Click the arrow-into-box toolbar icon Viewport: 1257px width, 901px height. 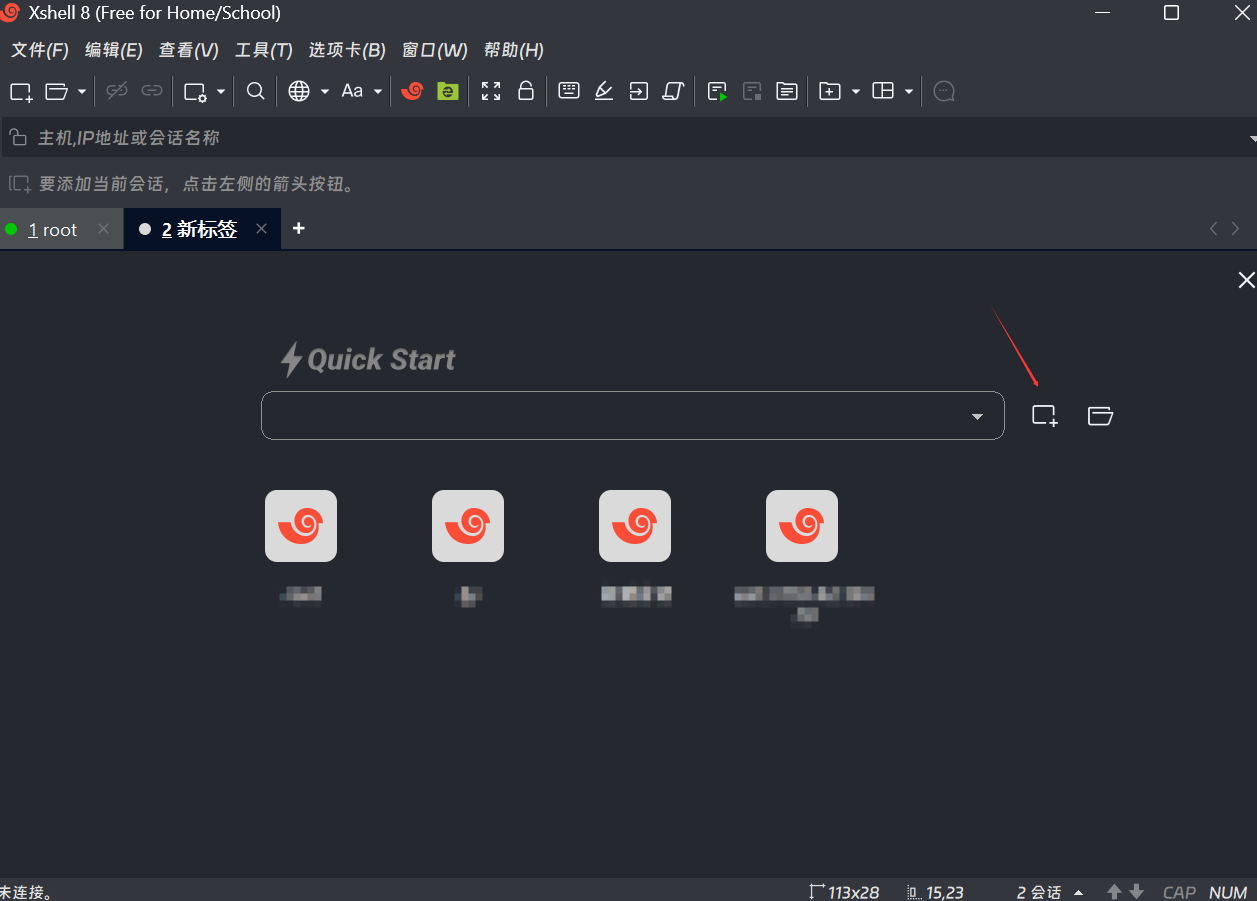click(638, 91)
